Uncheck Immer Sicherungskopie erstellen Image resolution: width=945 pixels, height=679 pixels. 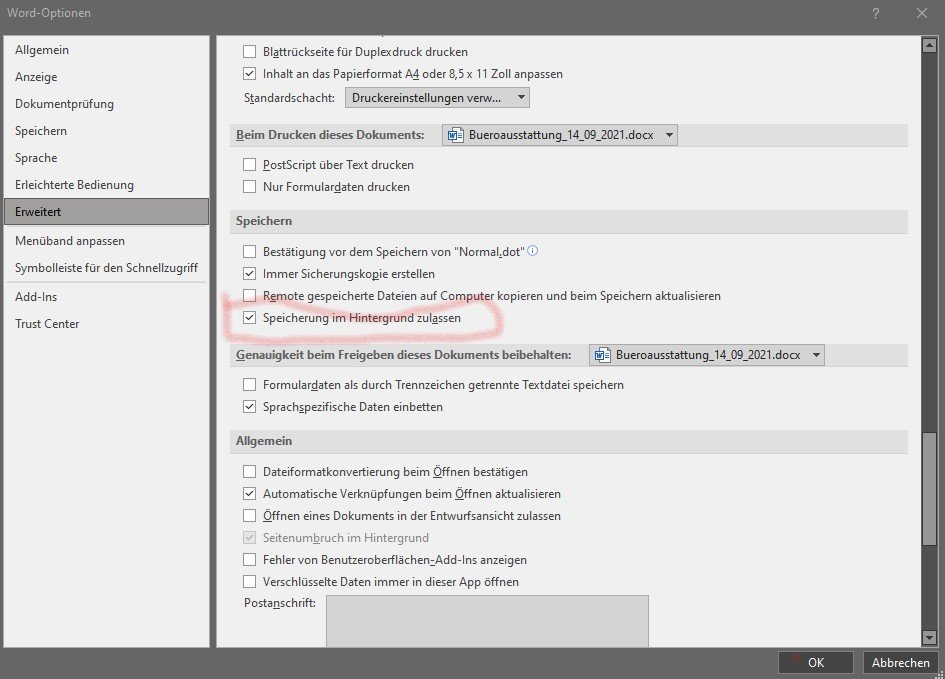coord(250,274)
